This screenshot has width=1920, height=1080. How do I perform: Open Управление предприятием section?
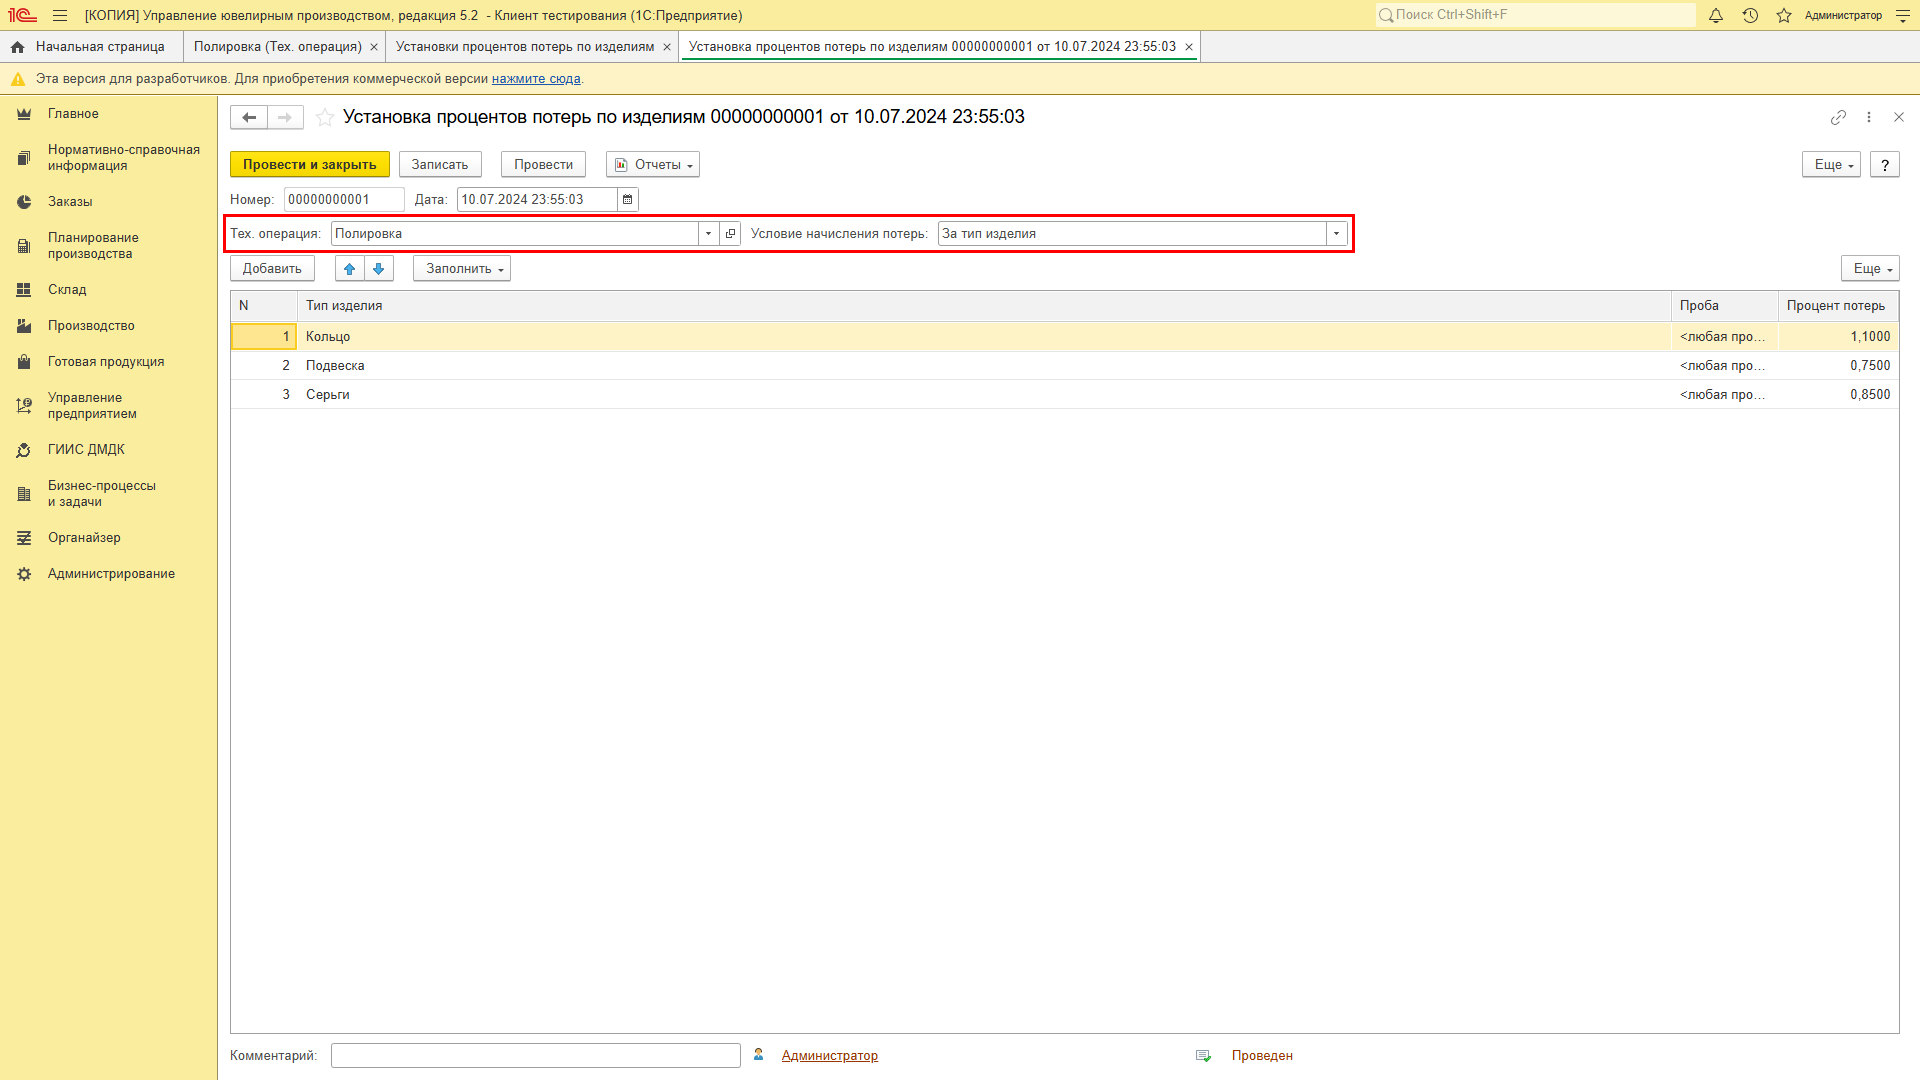pyautogui.click(x=92, y=406)
